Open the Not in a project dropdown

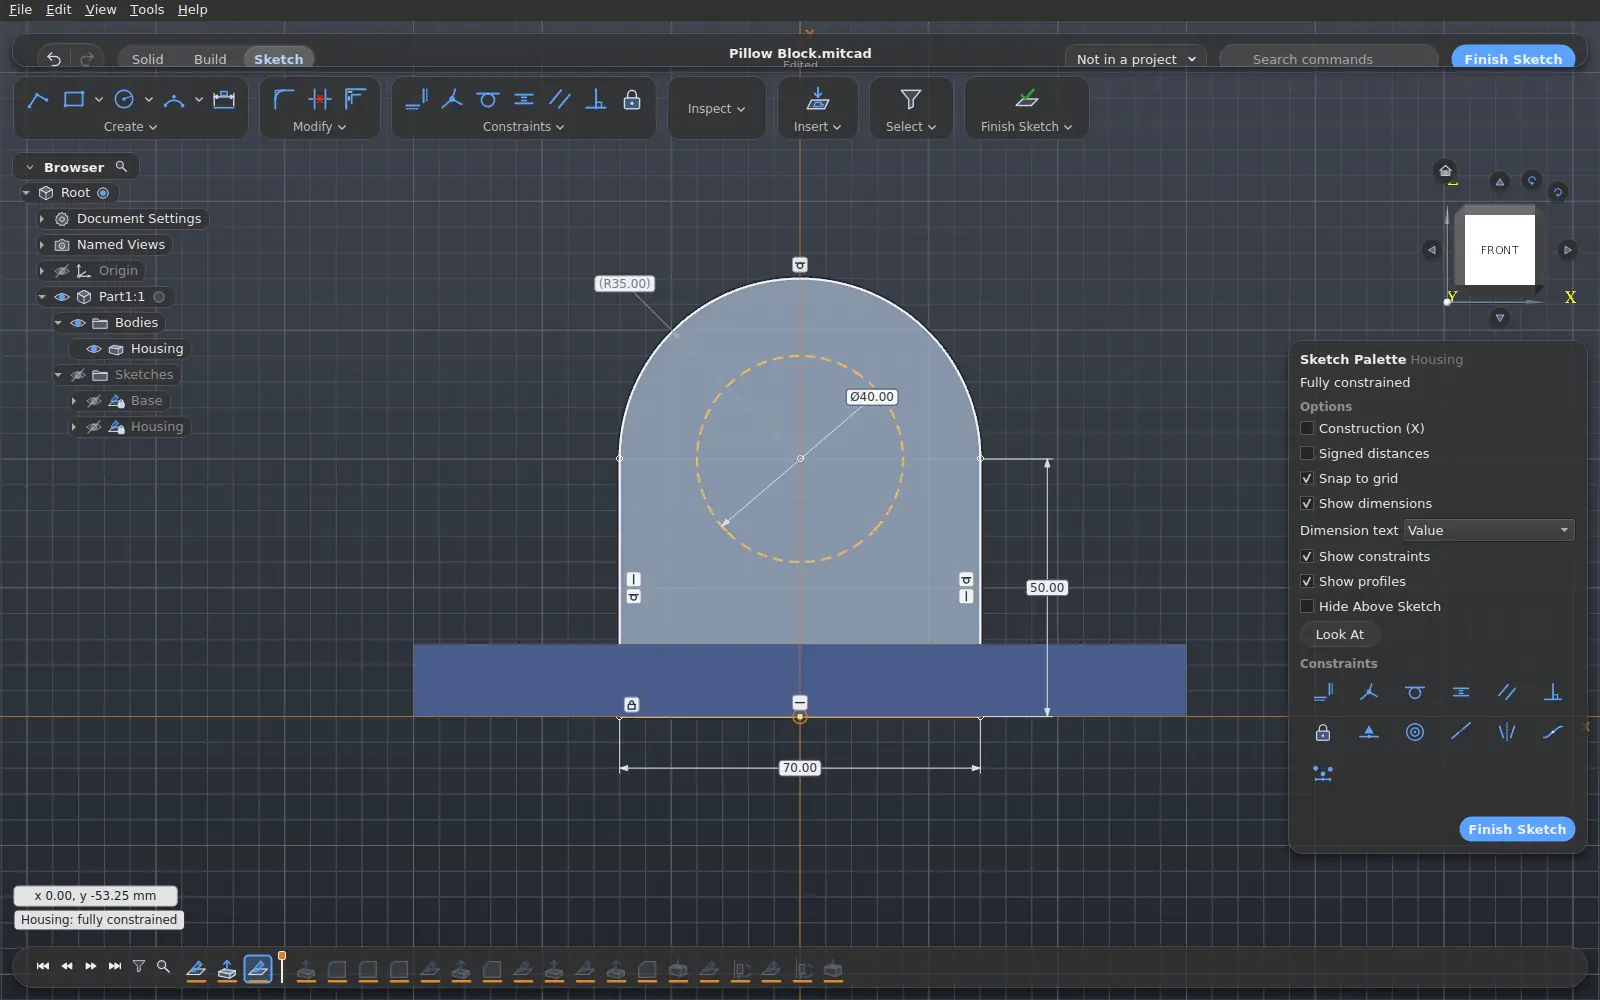[x=1136, y=59]
